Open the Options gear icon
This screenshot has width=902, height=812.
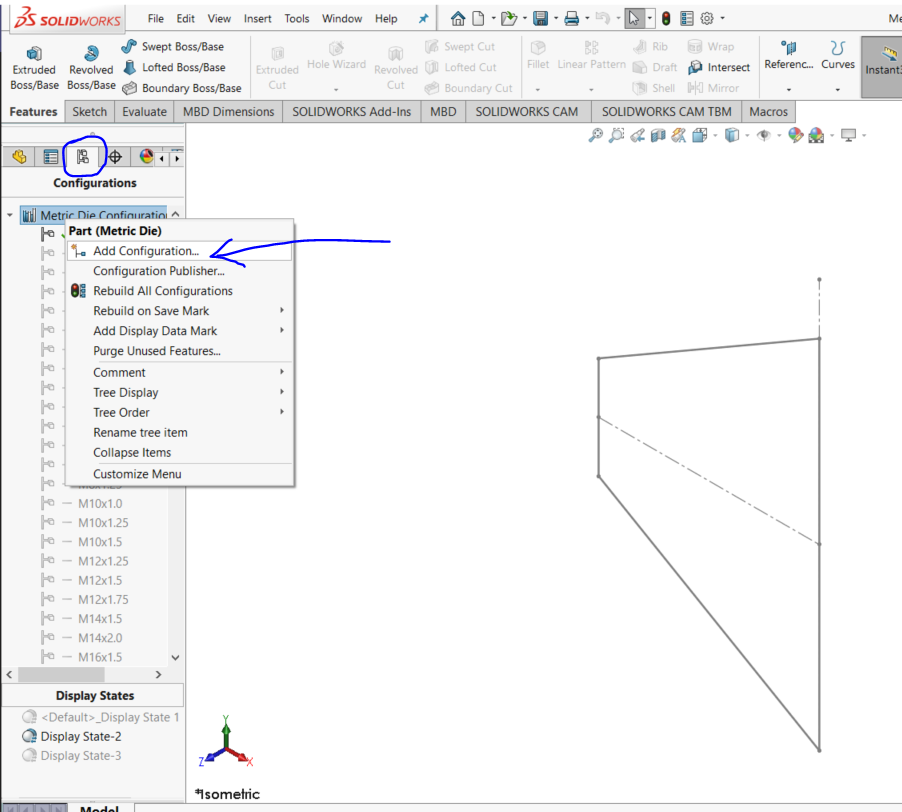point(707,18)
